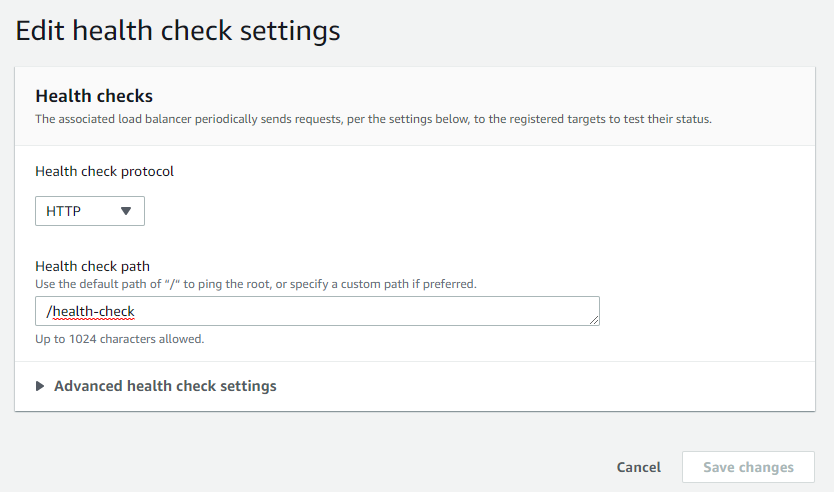Expand Advanced health check settings section

pos(156,386)
